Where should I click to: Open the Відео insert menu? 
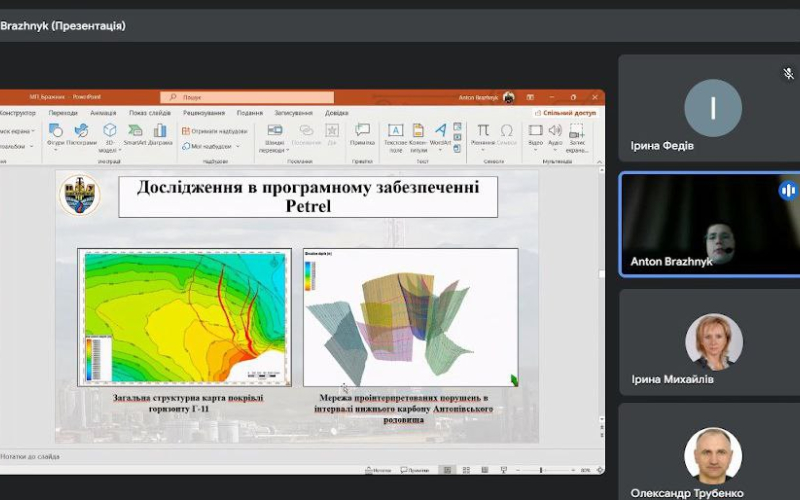[x=535, y=136]
